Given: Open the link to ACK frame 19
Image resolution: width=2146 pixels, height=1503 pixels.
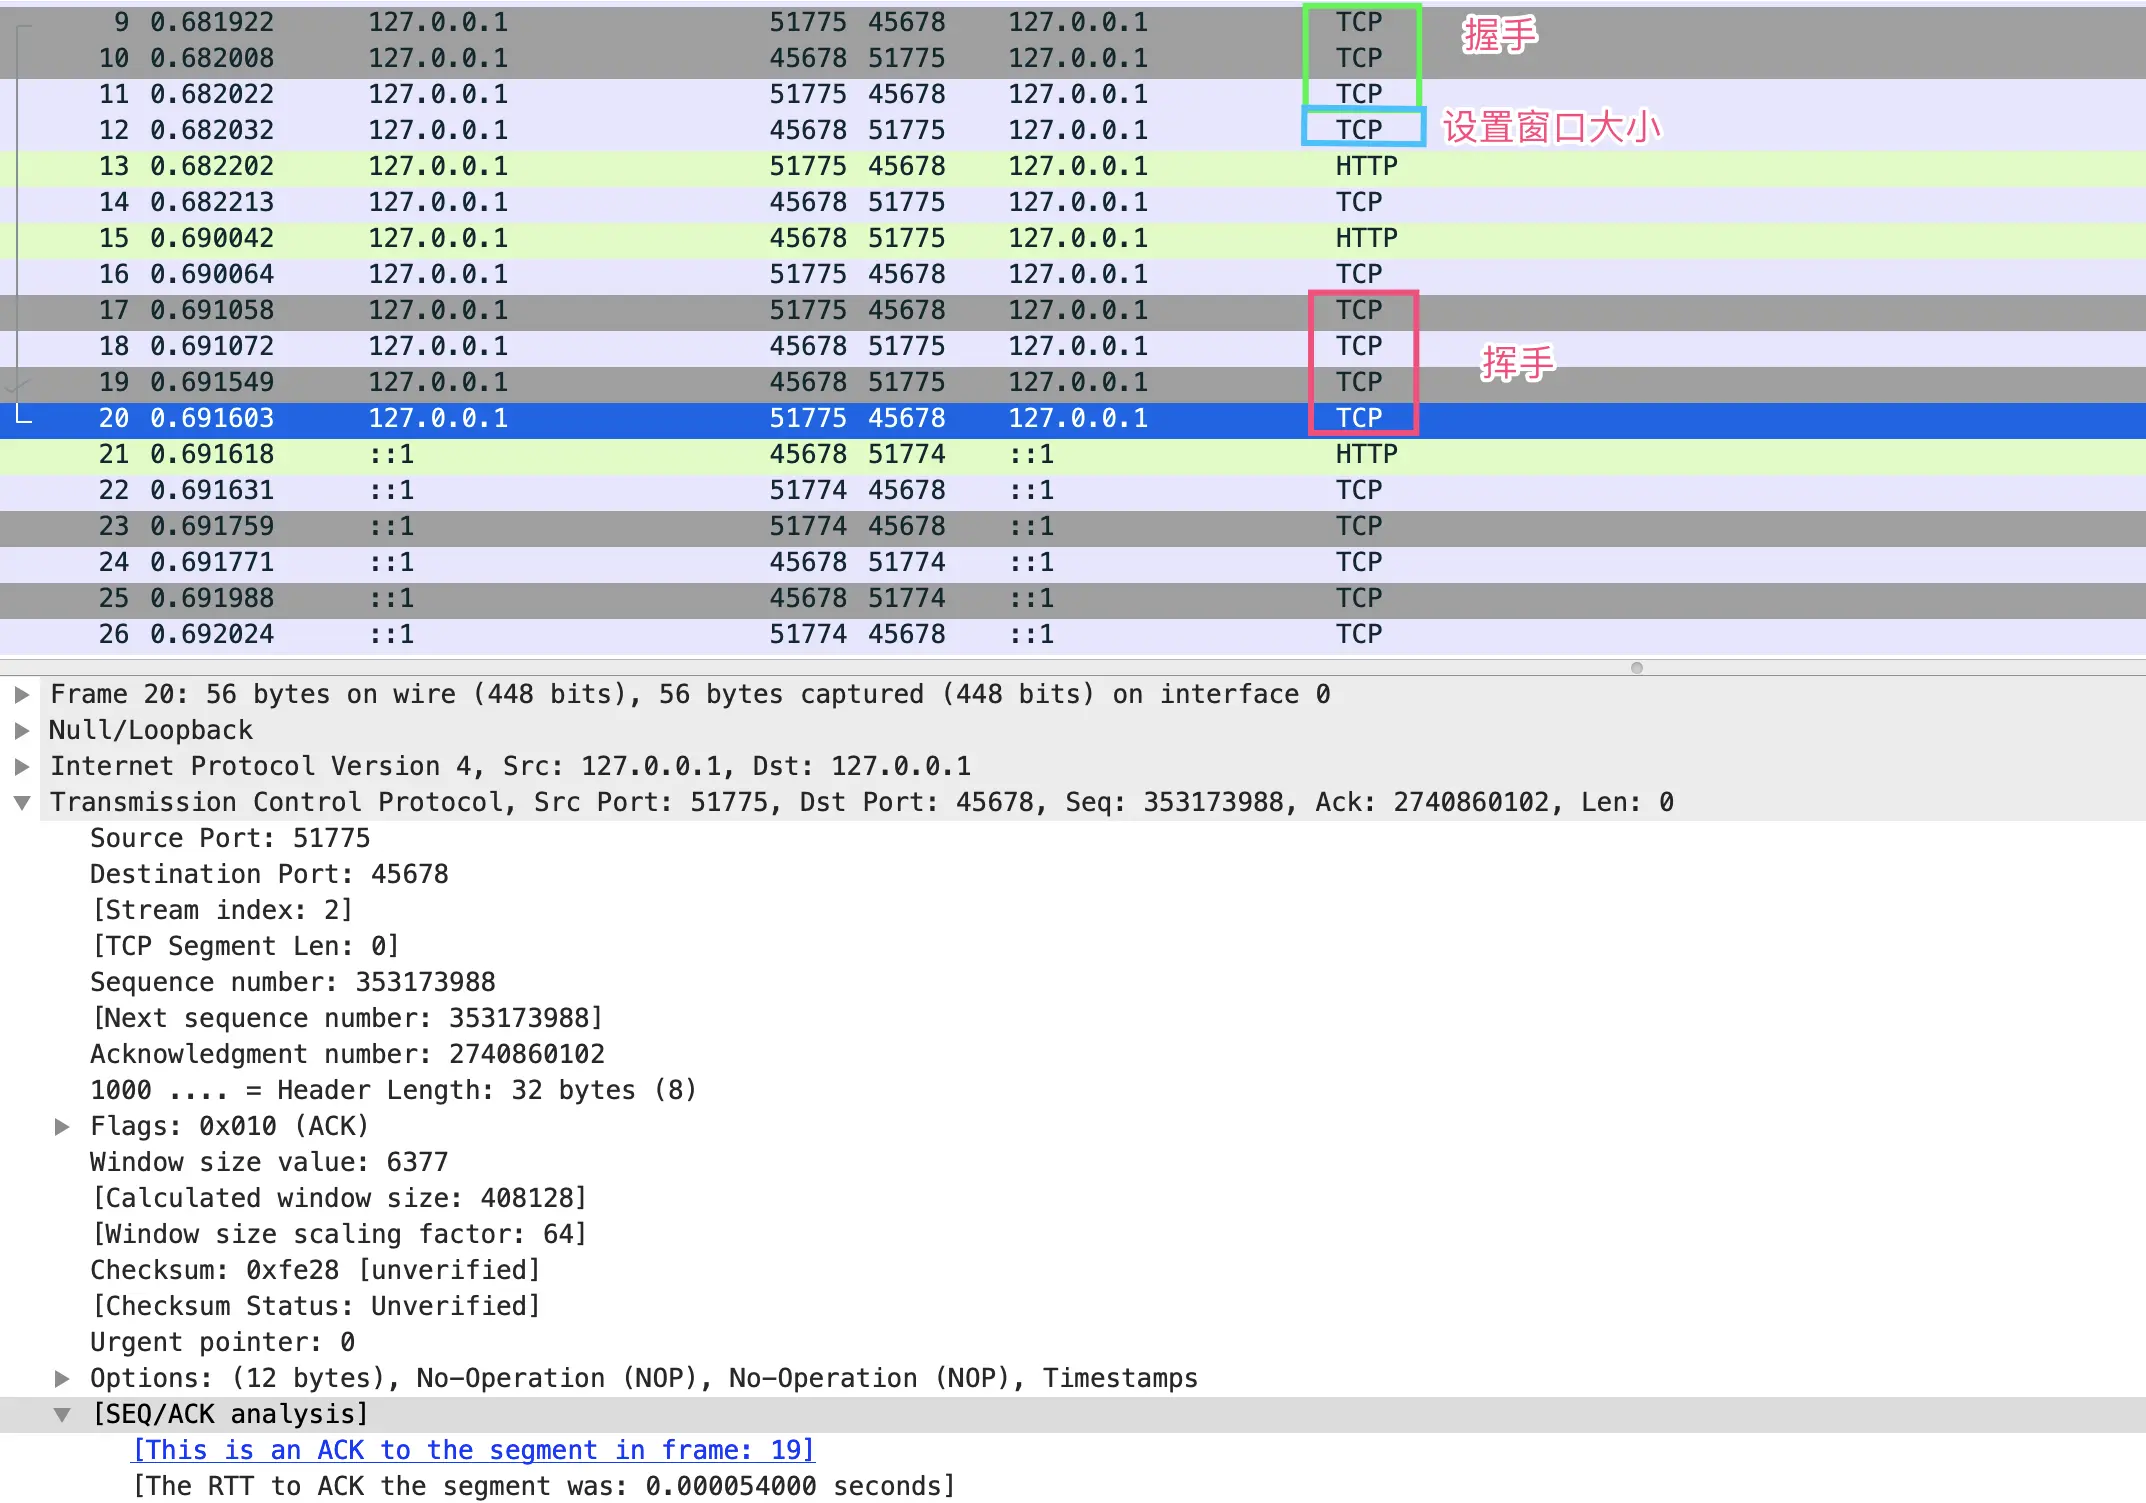Looking at the screenshot, I should click(473, 1450).
